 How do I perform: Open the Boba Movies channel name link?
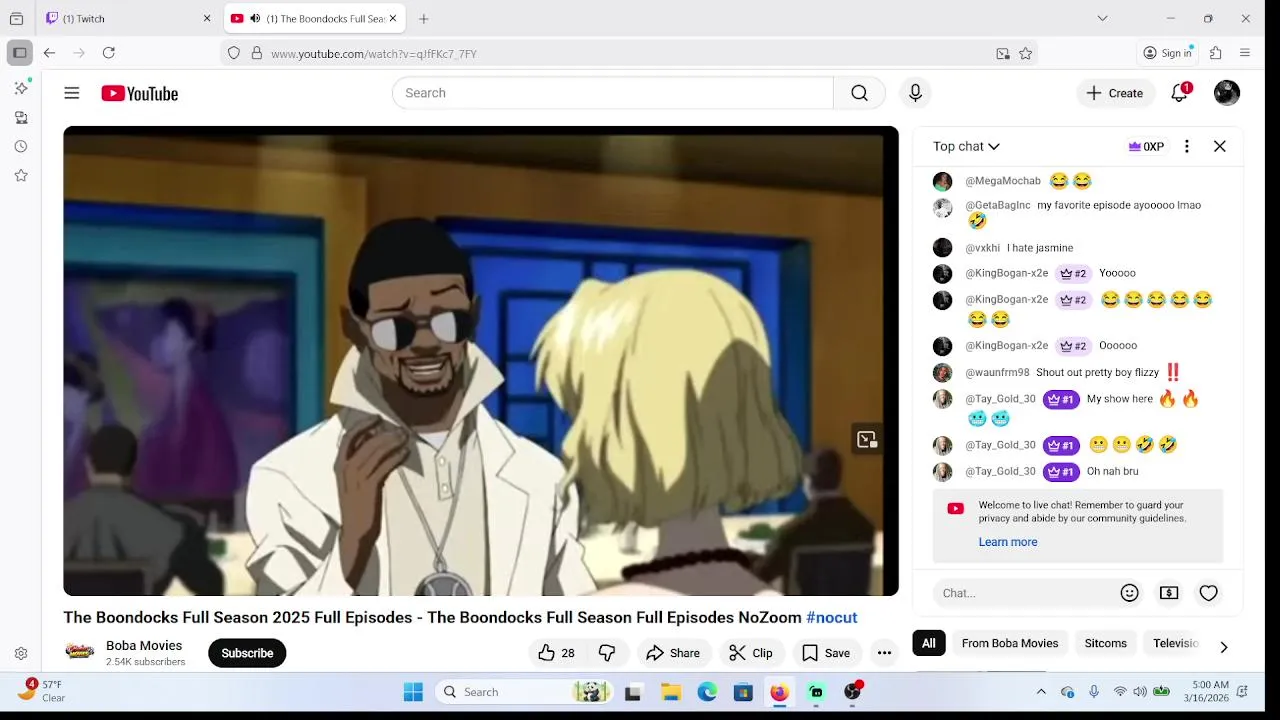point(144,646)
